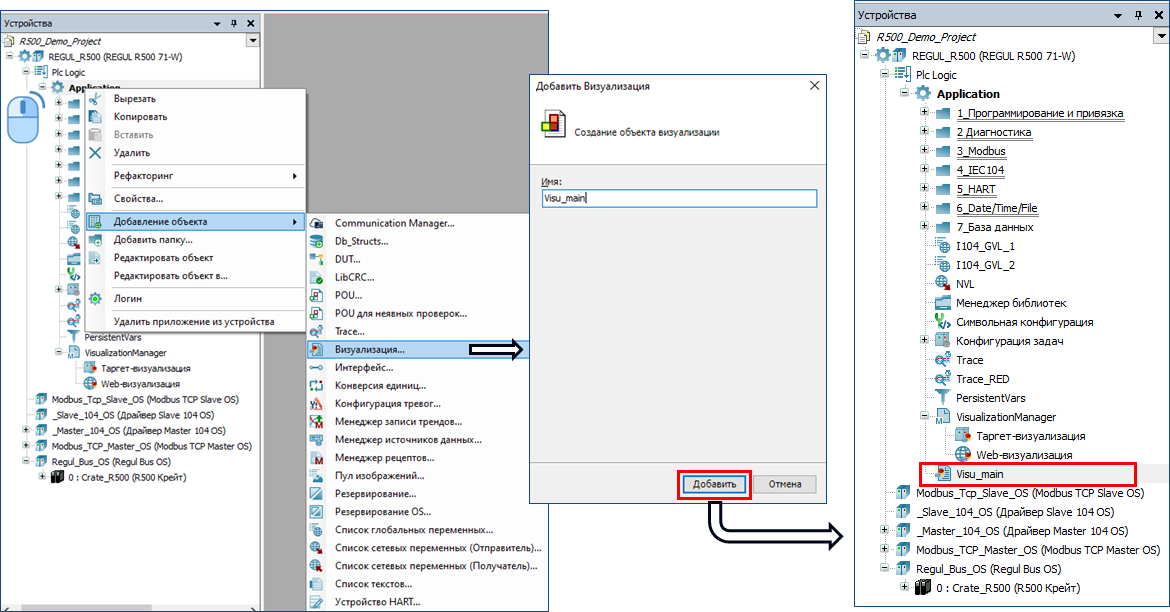Open the Рефакторинг submenu
Image resolution: width=1170 pixels, height=612 pixels.
(x=195, y=176)
